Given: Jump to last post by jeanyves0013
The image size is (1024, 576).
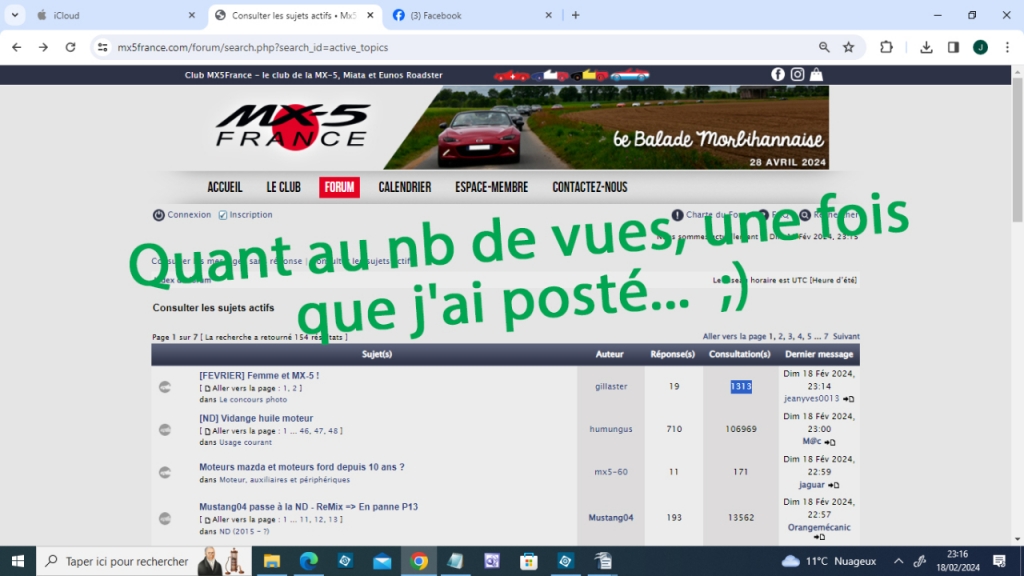Looking at the screenshot, I should (x=848, y=398).
